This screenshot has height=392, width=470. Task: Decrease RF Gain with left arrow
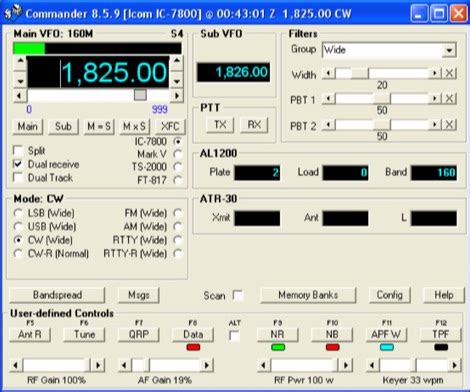click(16, 365)
